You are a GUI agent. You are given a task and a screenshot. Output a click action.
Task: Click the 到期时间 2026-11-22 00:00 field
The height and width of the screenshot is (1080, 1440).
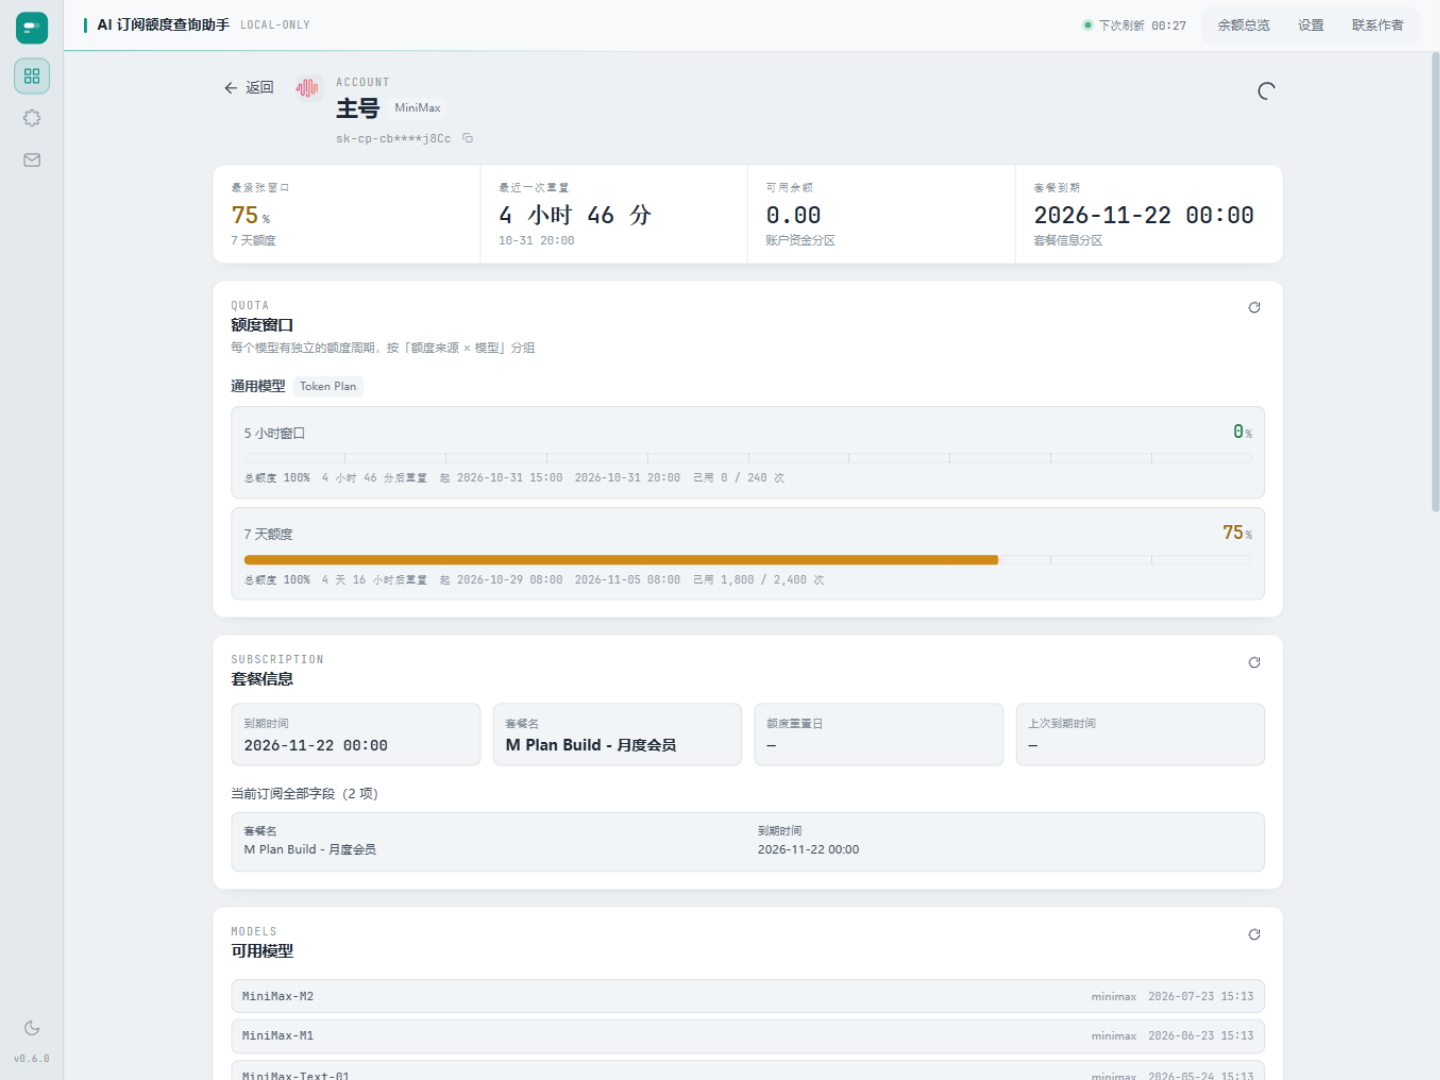click(356, 735)
